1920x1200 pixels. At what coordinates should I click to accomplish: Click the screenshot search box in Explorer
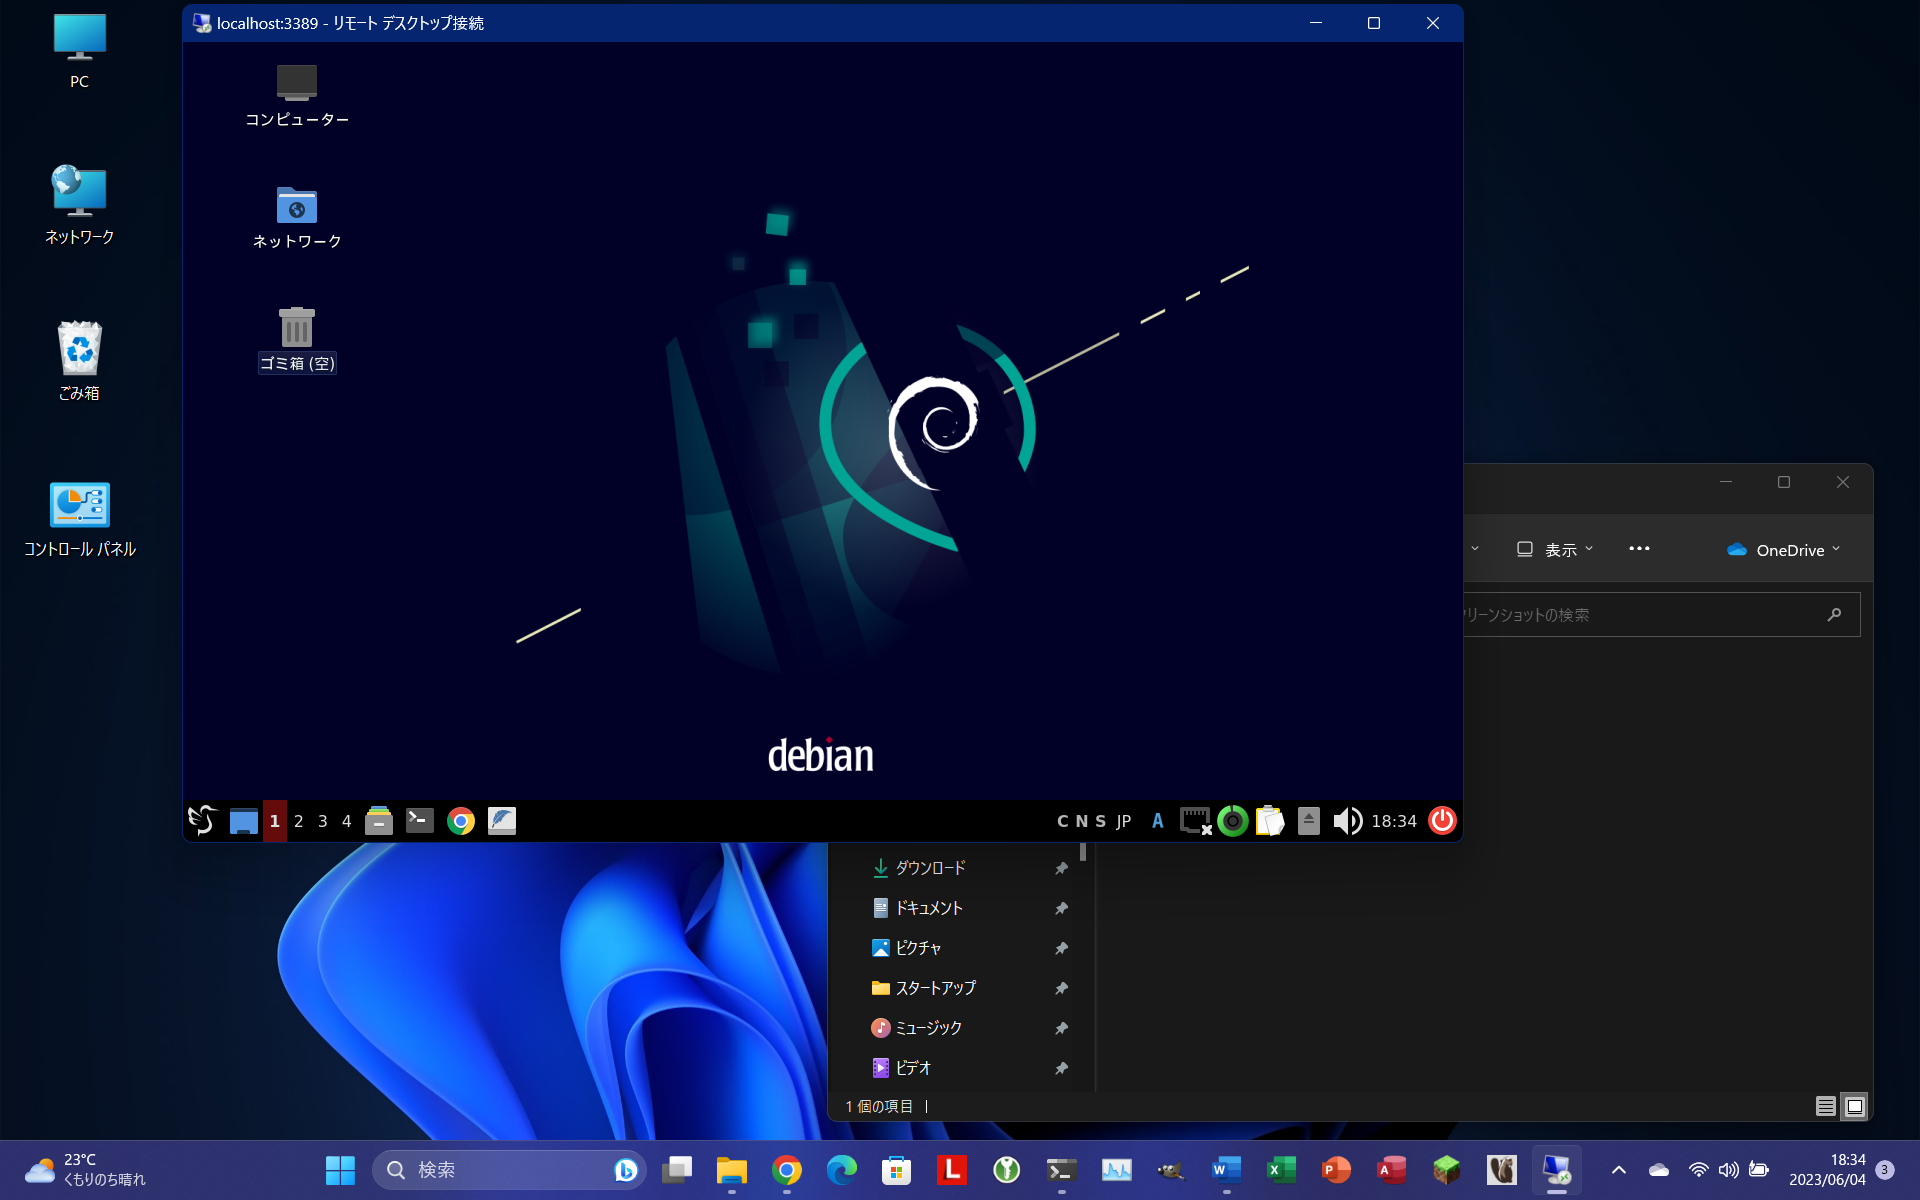coord(1650,615)
